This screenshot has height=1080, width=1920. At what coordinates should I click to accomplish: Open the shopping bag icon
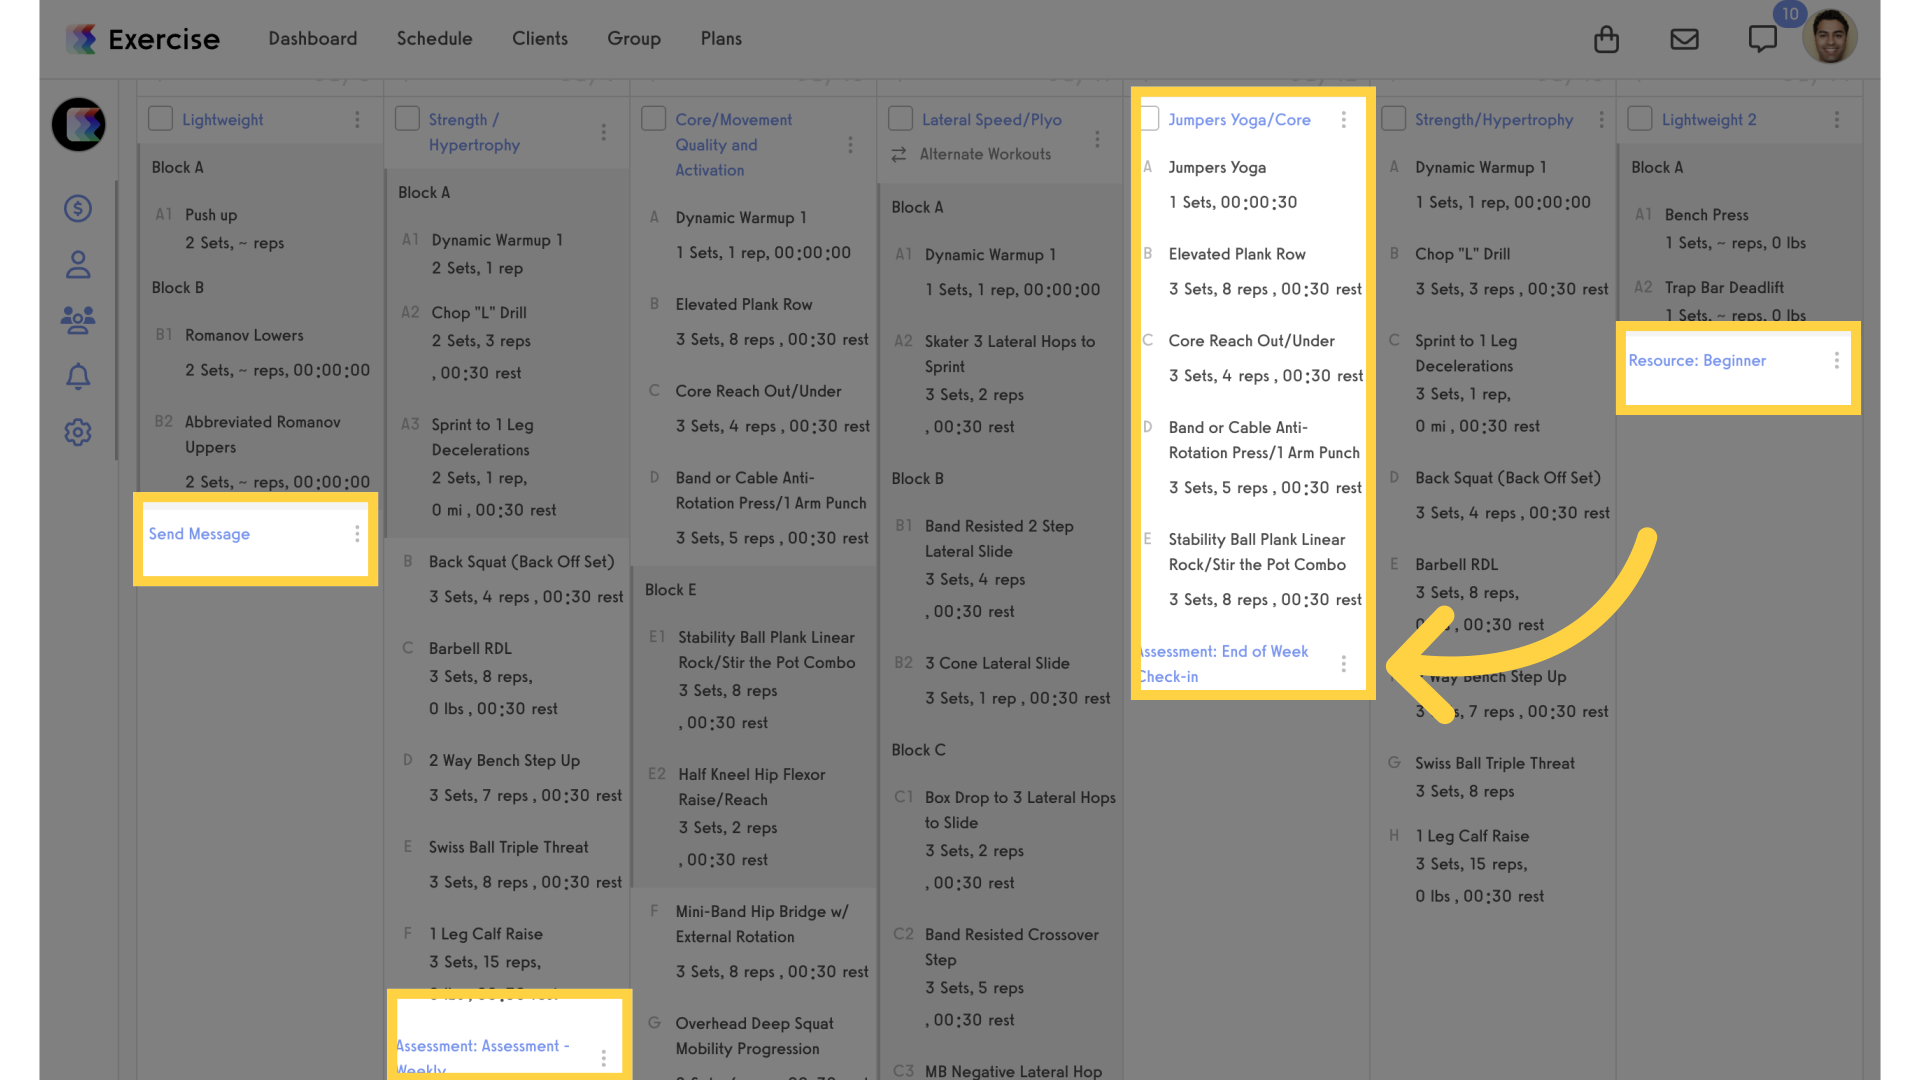tap(1606, 39)
